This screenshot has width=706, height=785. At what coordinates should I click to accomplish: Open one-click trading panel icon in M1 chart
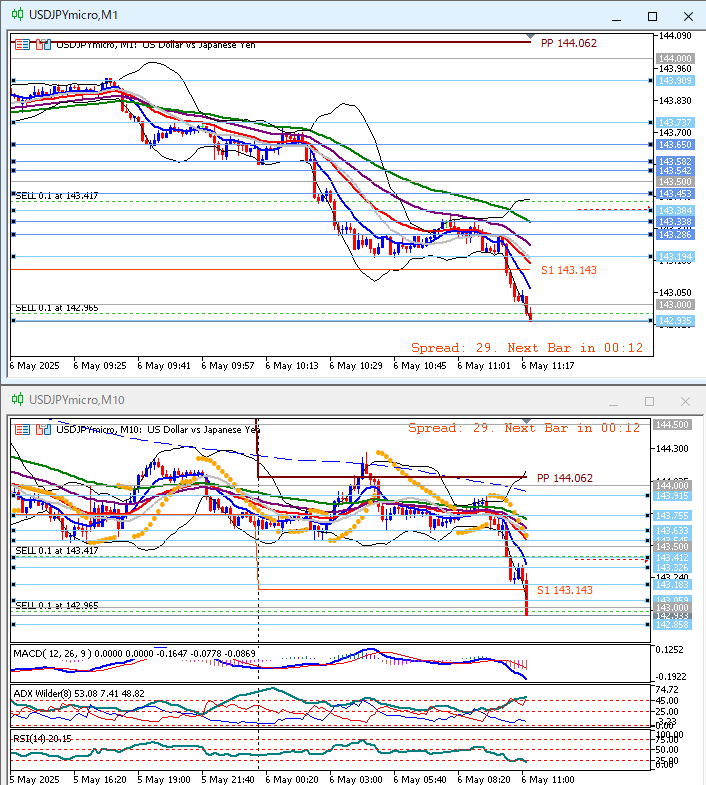pyautogui.click(x=22, y=45)
